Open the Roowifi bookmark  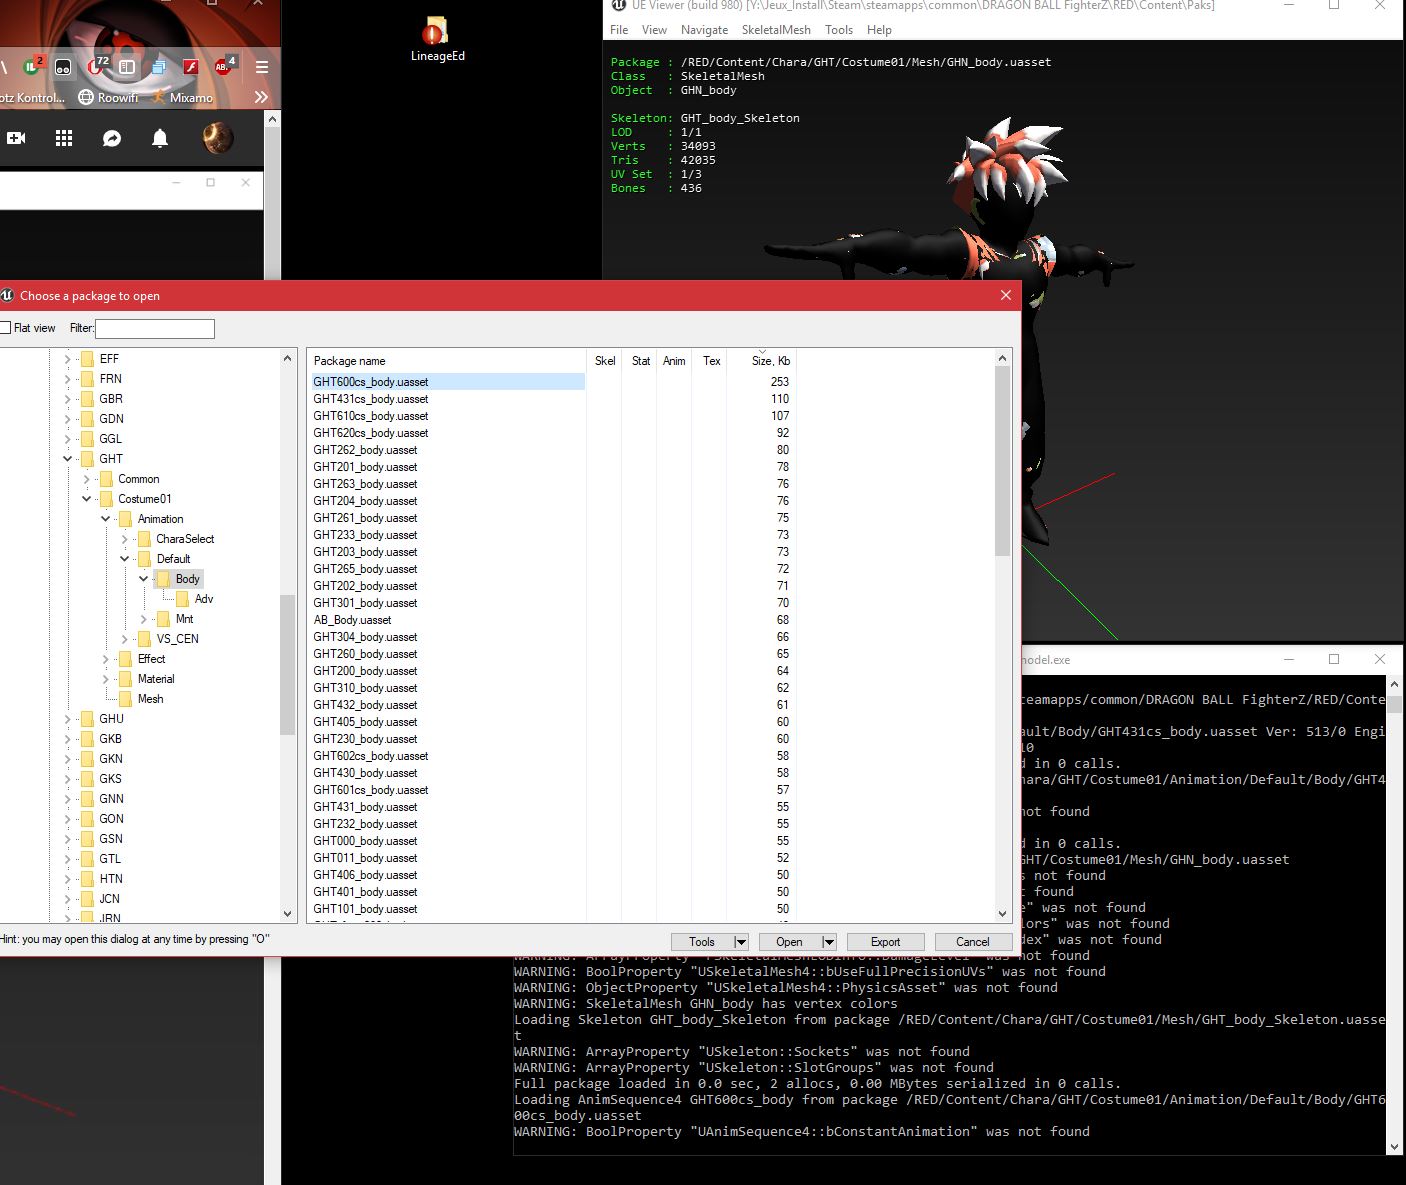pos(108,98)
